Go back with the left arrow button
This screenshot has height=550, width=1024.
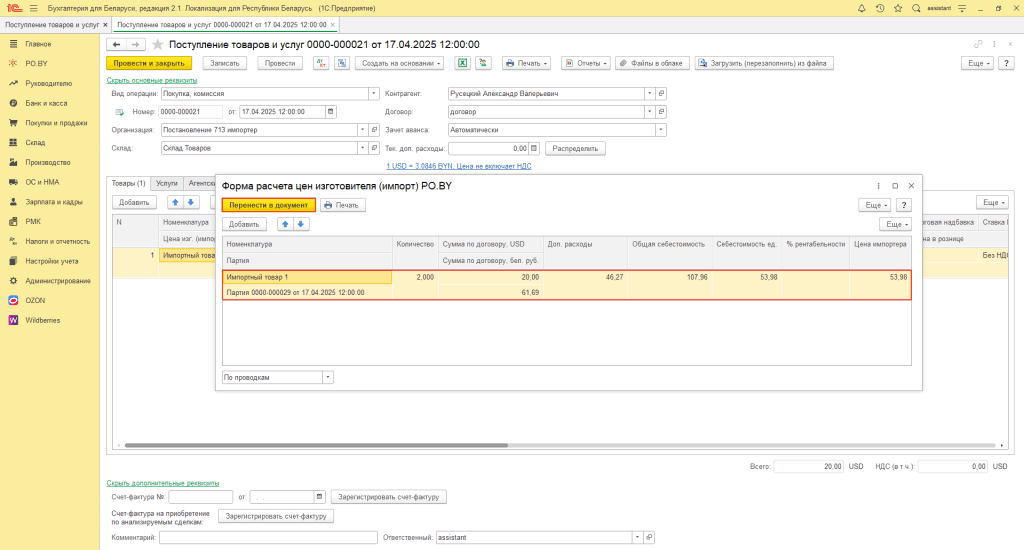[116, 44]
